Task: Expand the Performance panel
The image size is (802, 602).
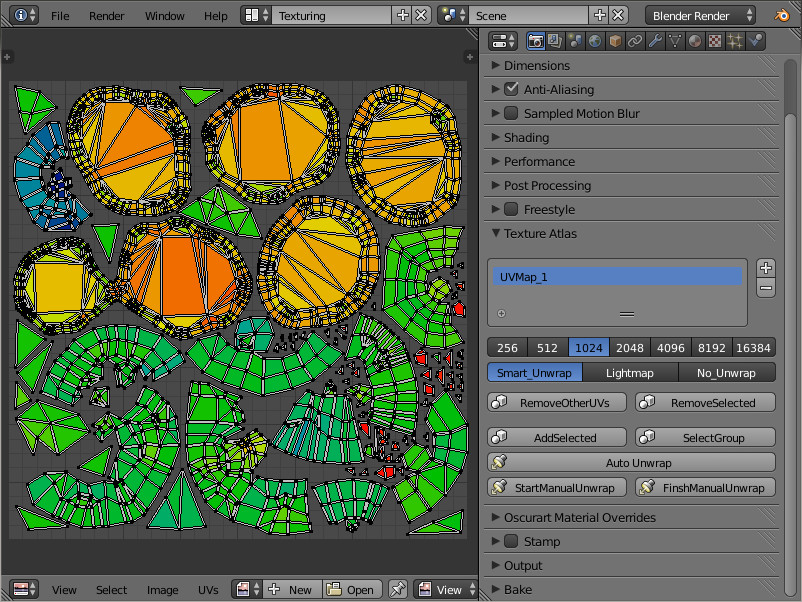Action: (x=538, y=161)
